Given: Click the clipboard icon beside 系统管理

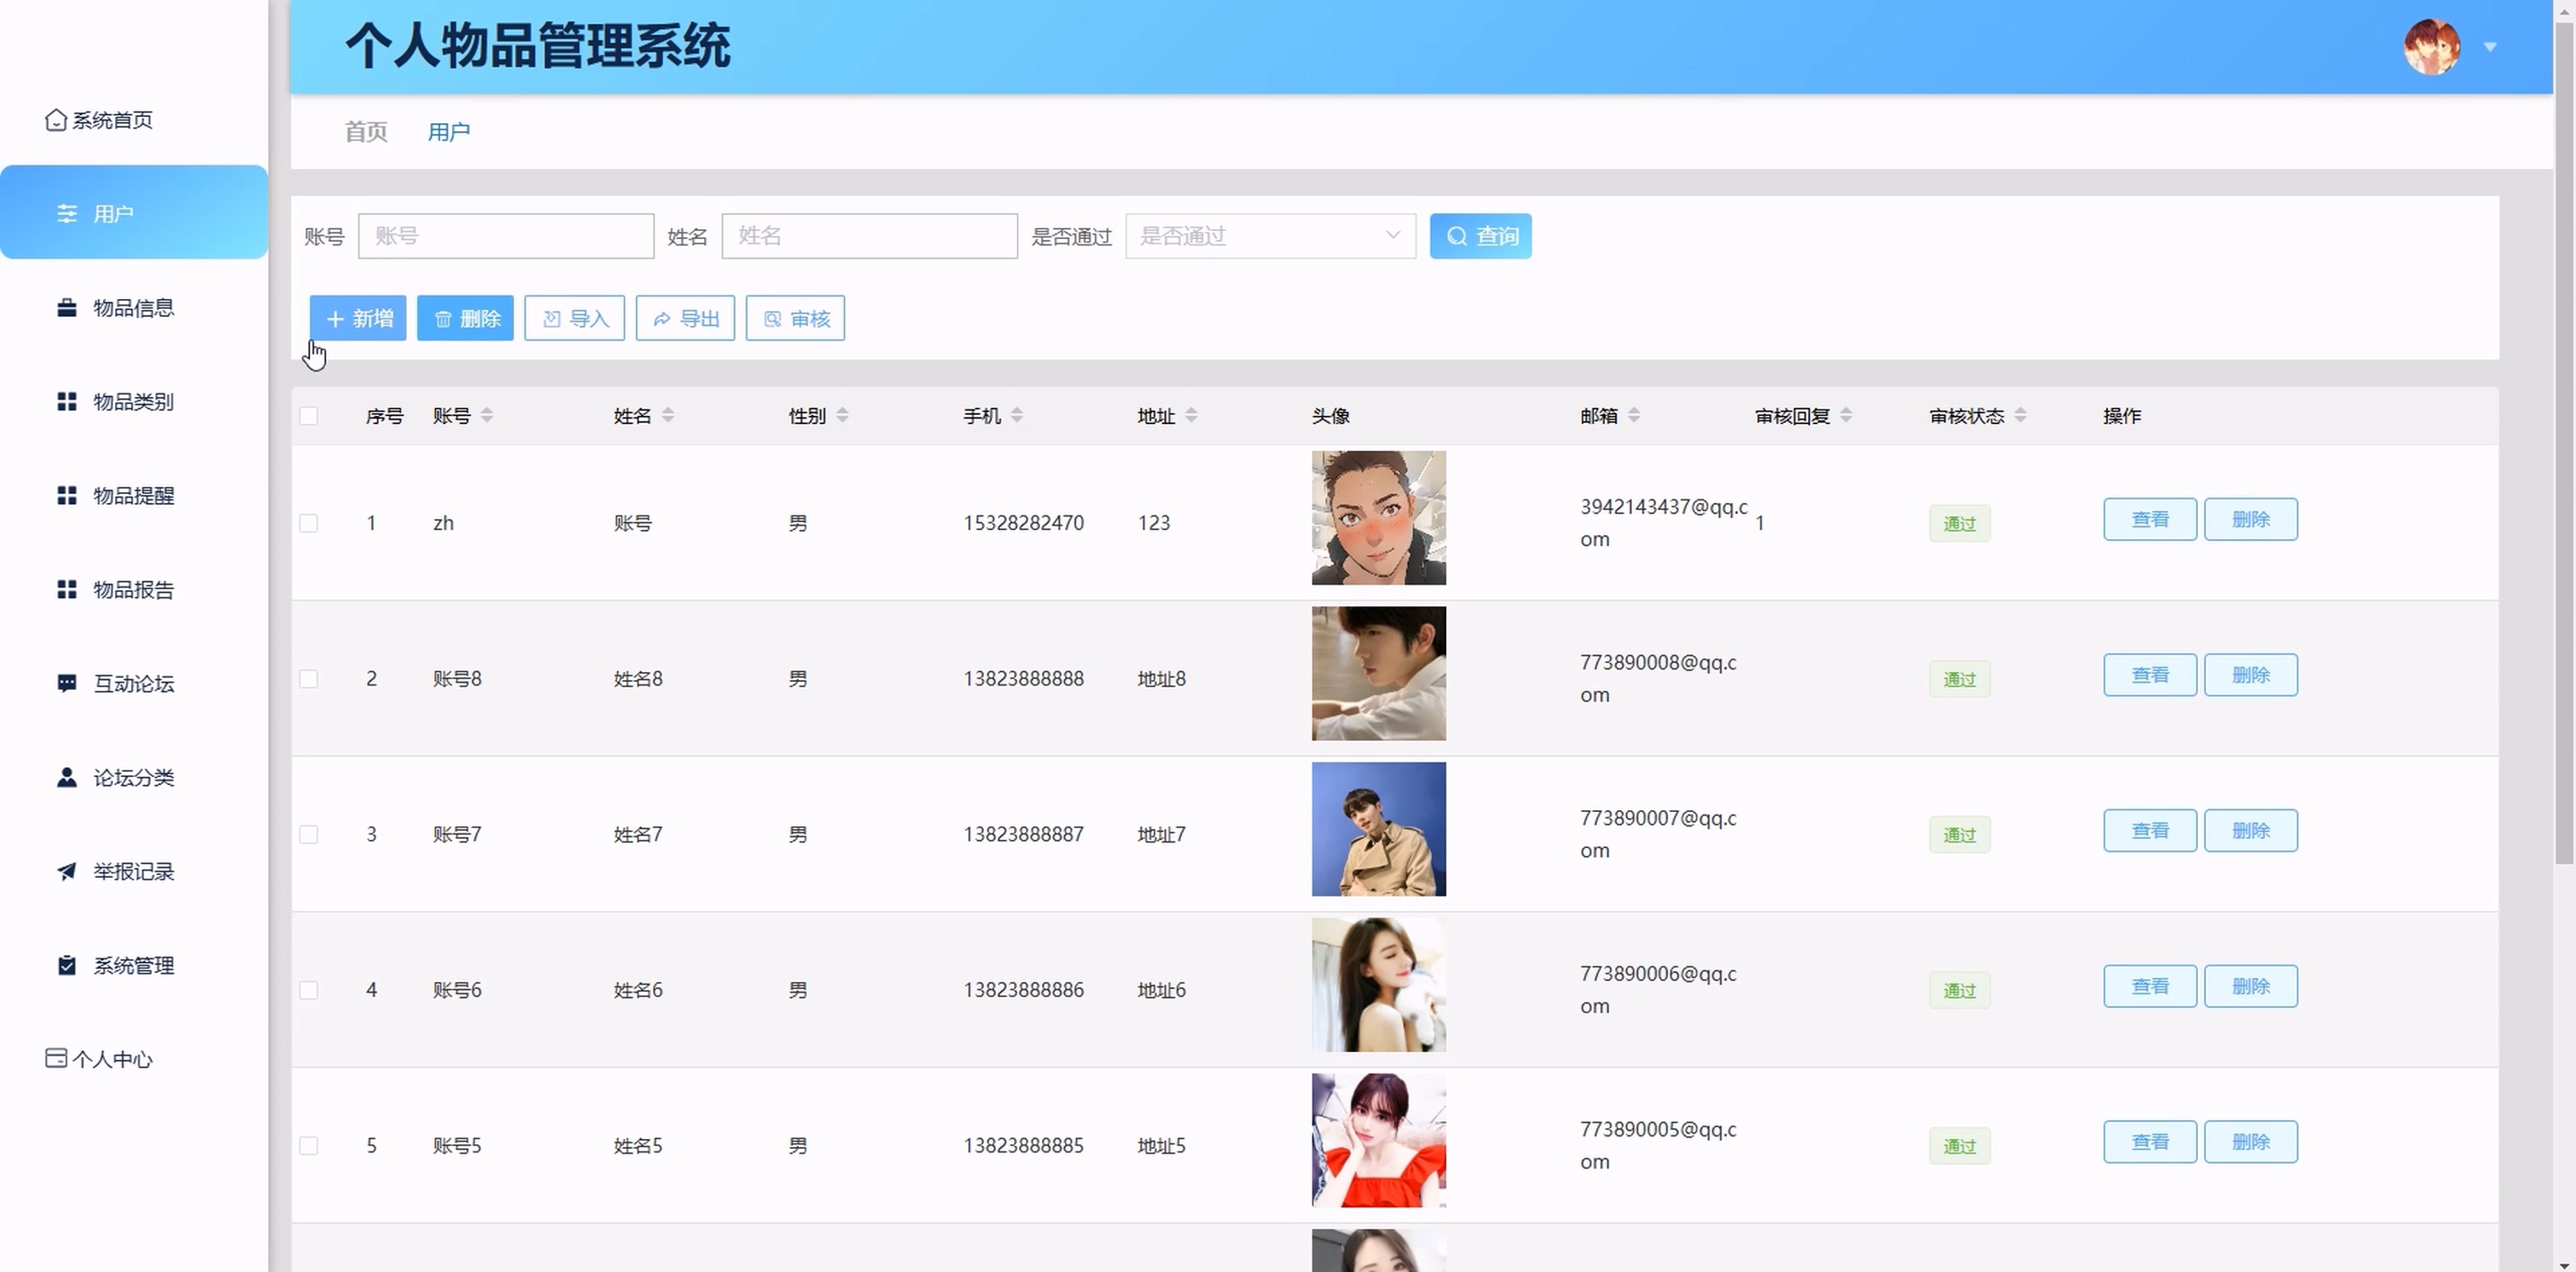Looking at the screenshot, I should (x=67, y=966).
